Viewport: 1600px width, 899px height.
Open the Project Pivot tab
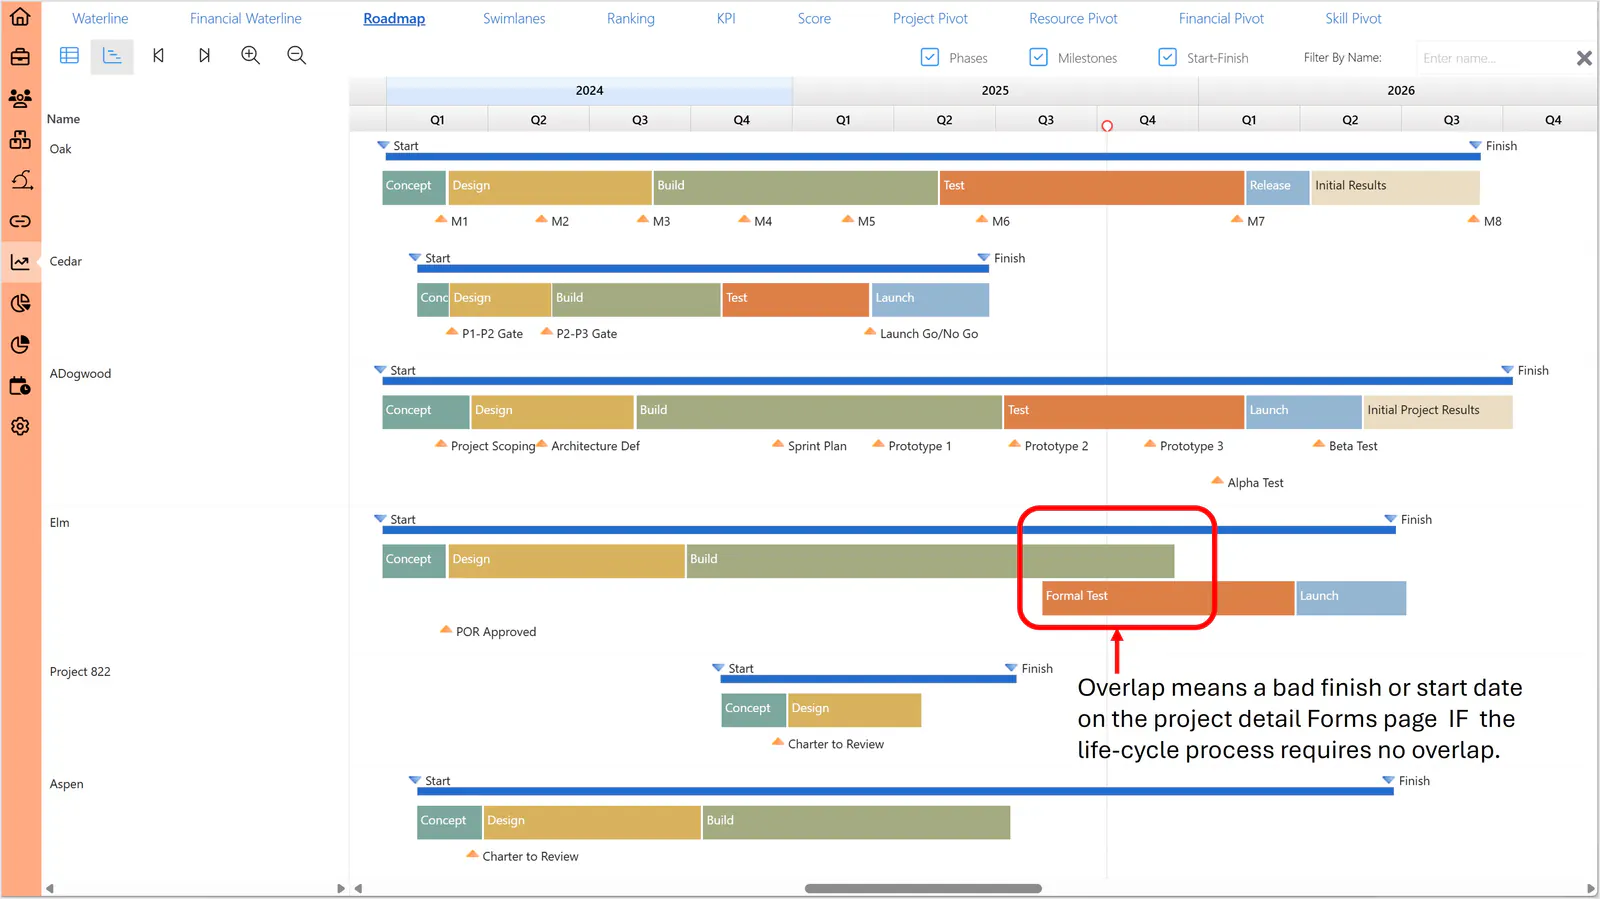(930, 18)
